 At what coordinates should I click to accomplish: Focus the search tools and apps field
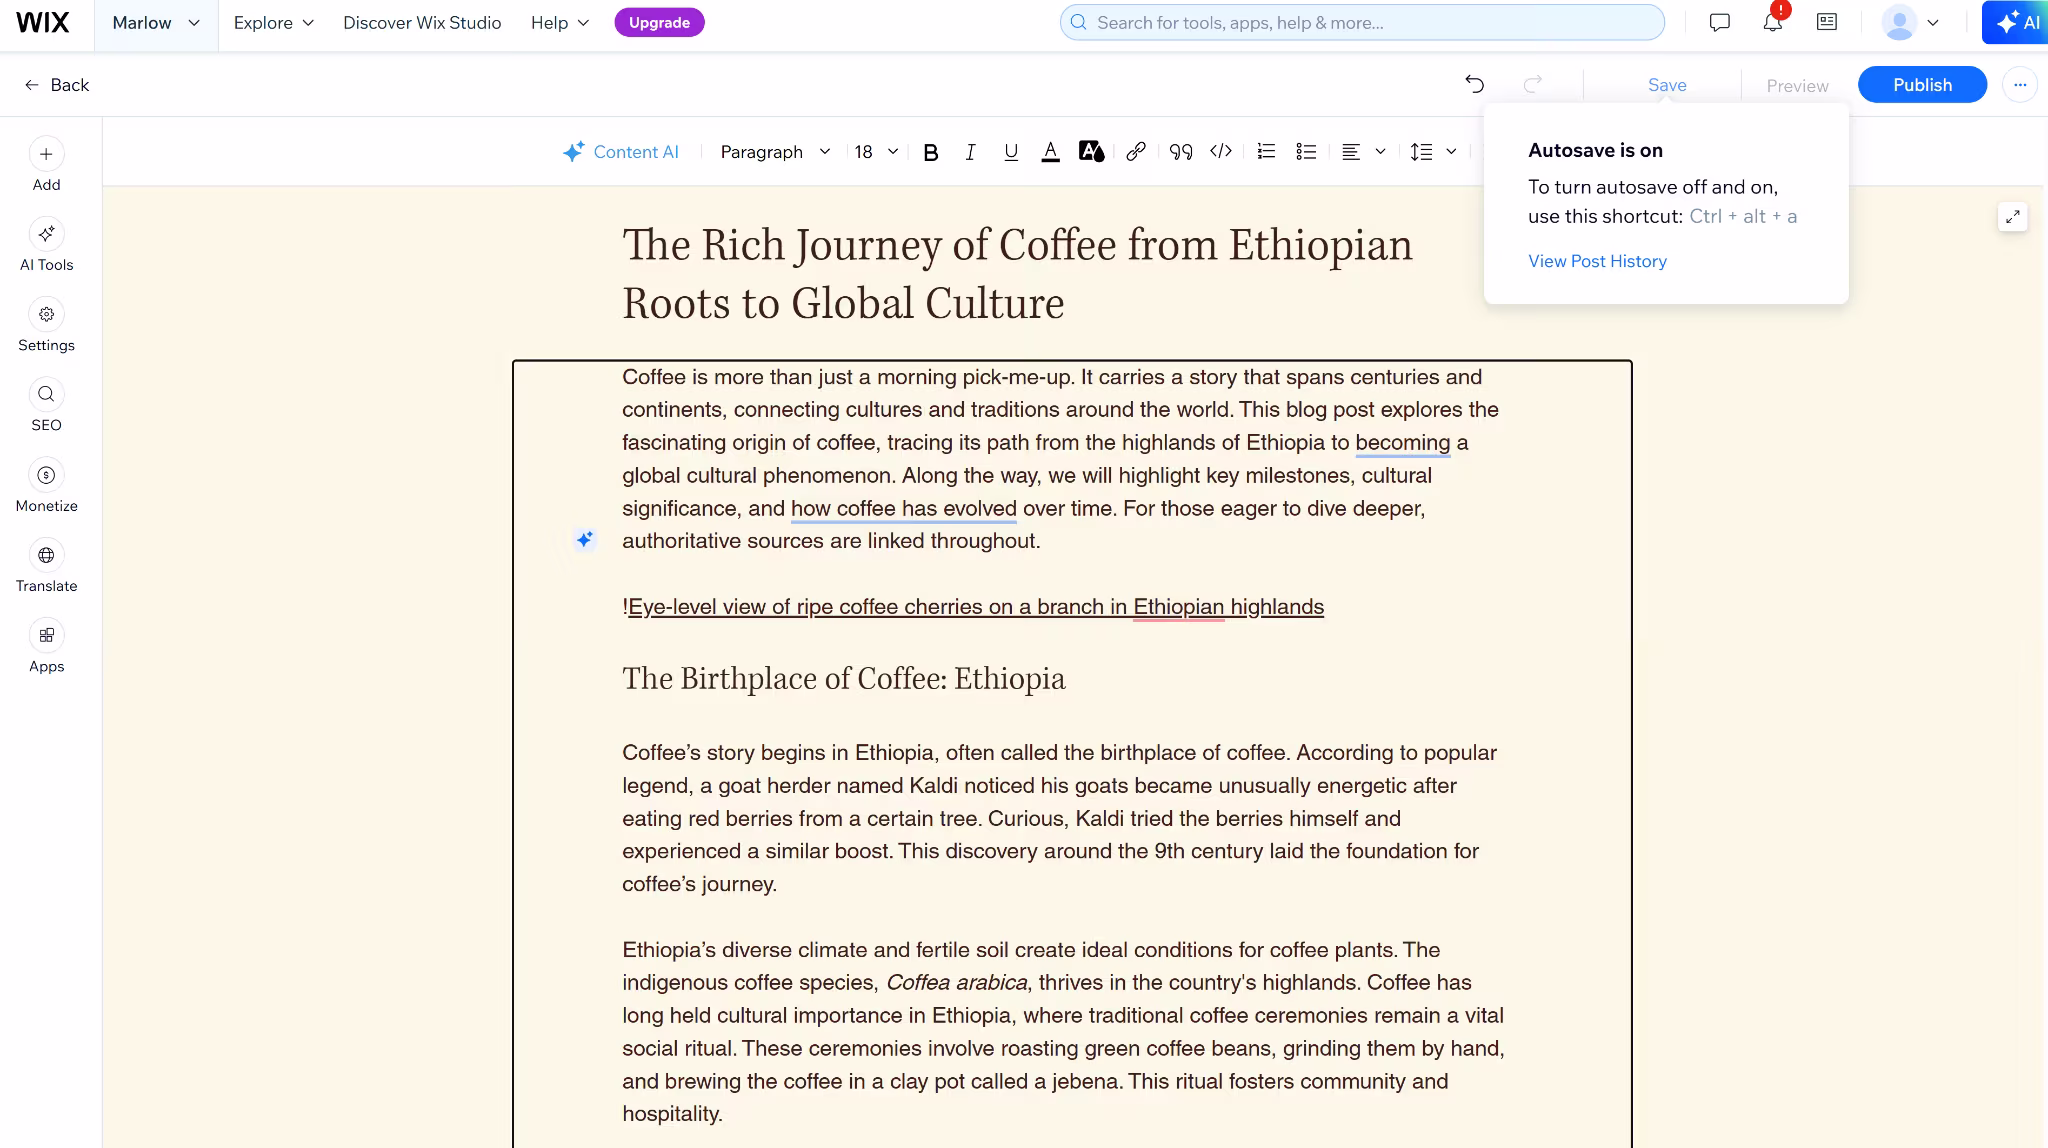1362,22
